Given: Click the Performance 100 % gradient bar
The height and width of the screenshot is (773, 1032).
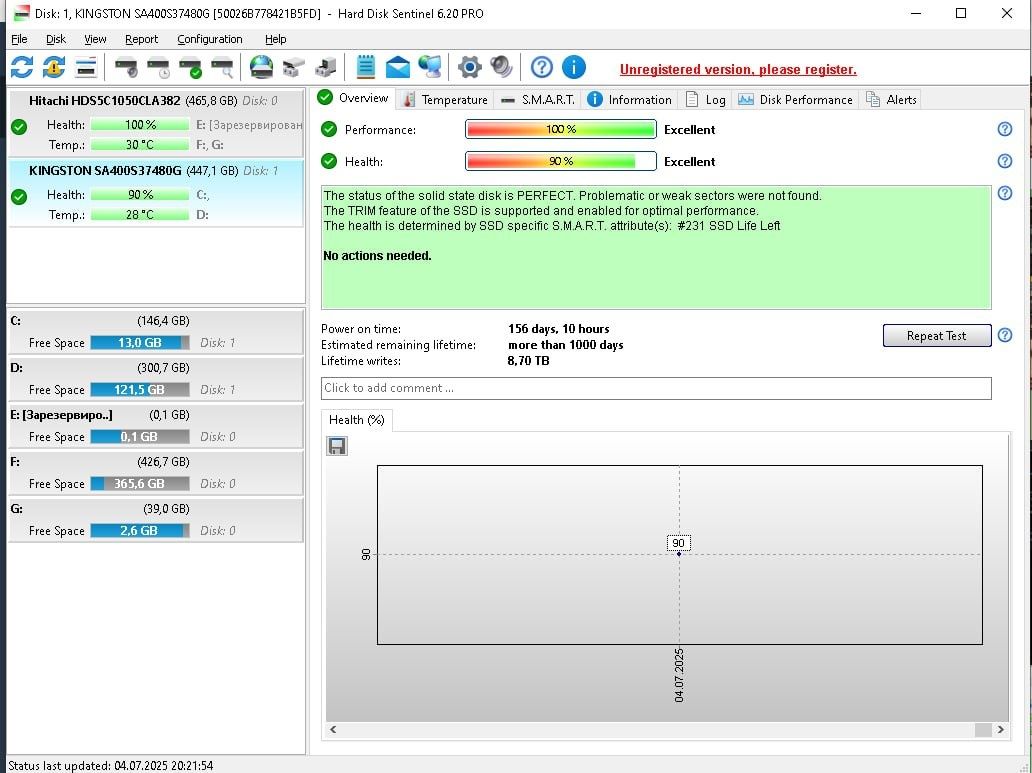Looking at the screenshot, I should pos(561,129).
